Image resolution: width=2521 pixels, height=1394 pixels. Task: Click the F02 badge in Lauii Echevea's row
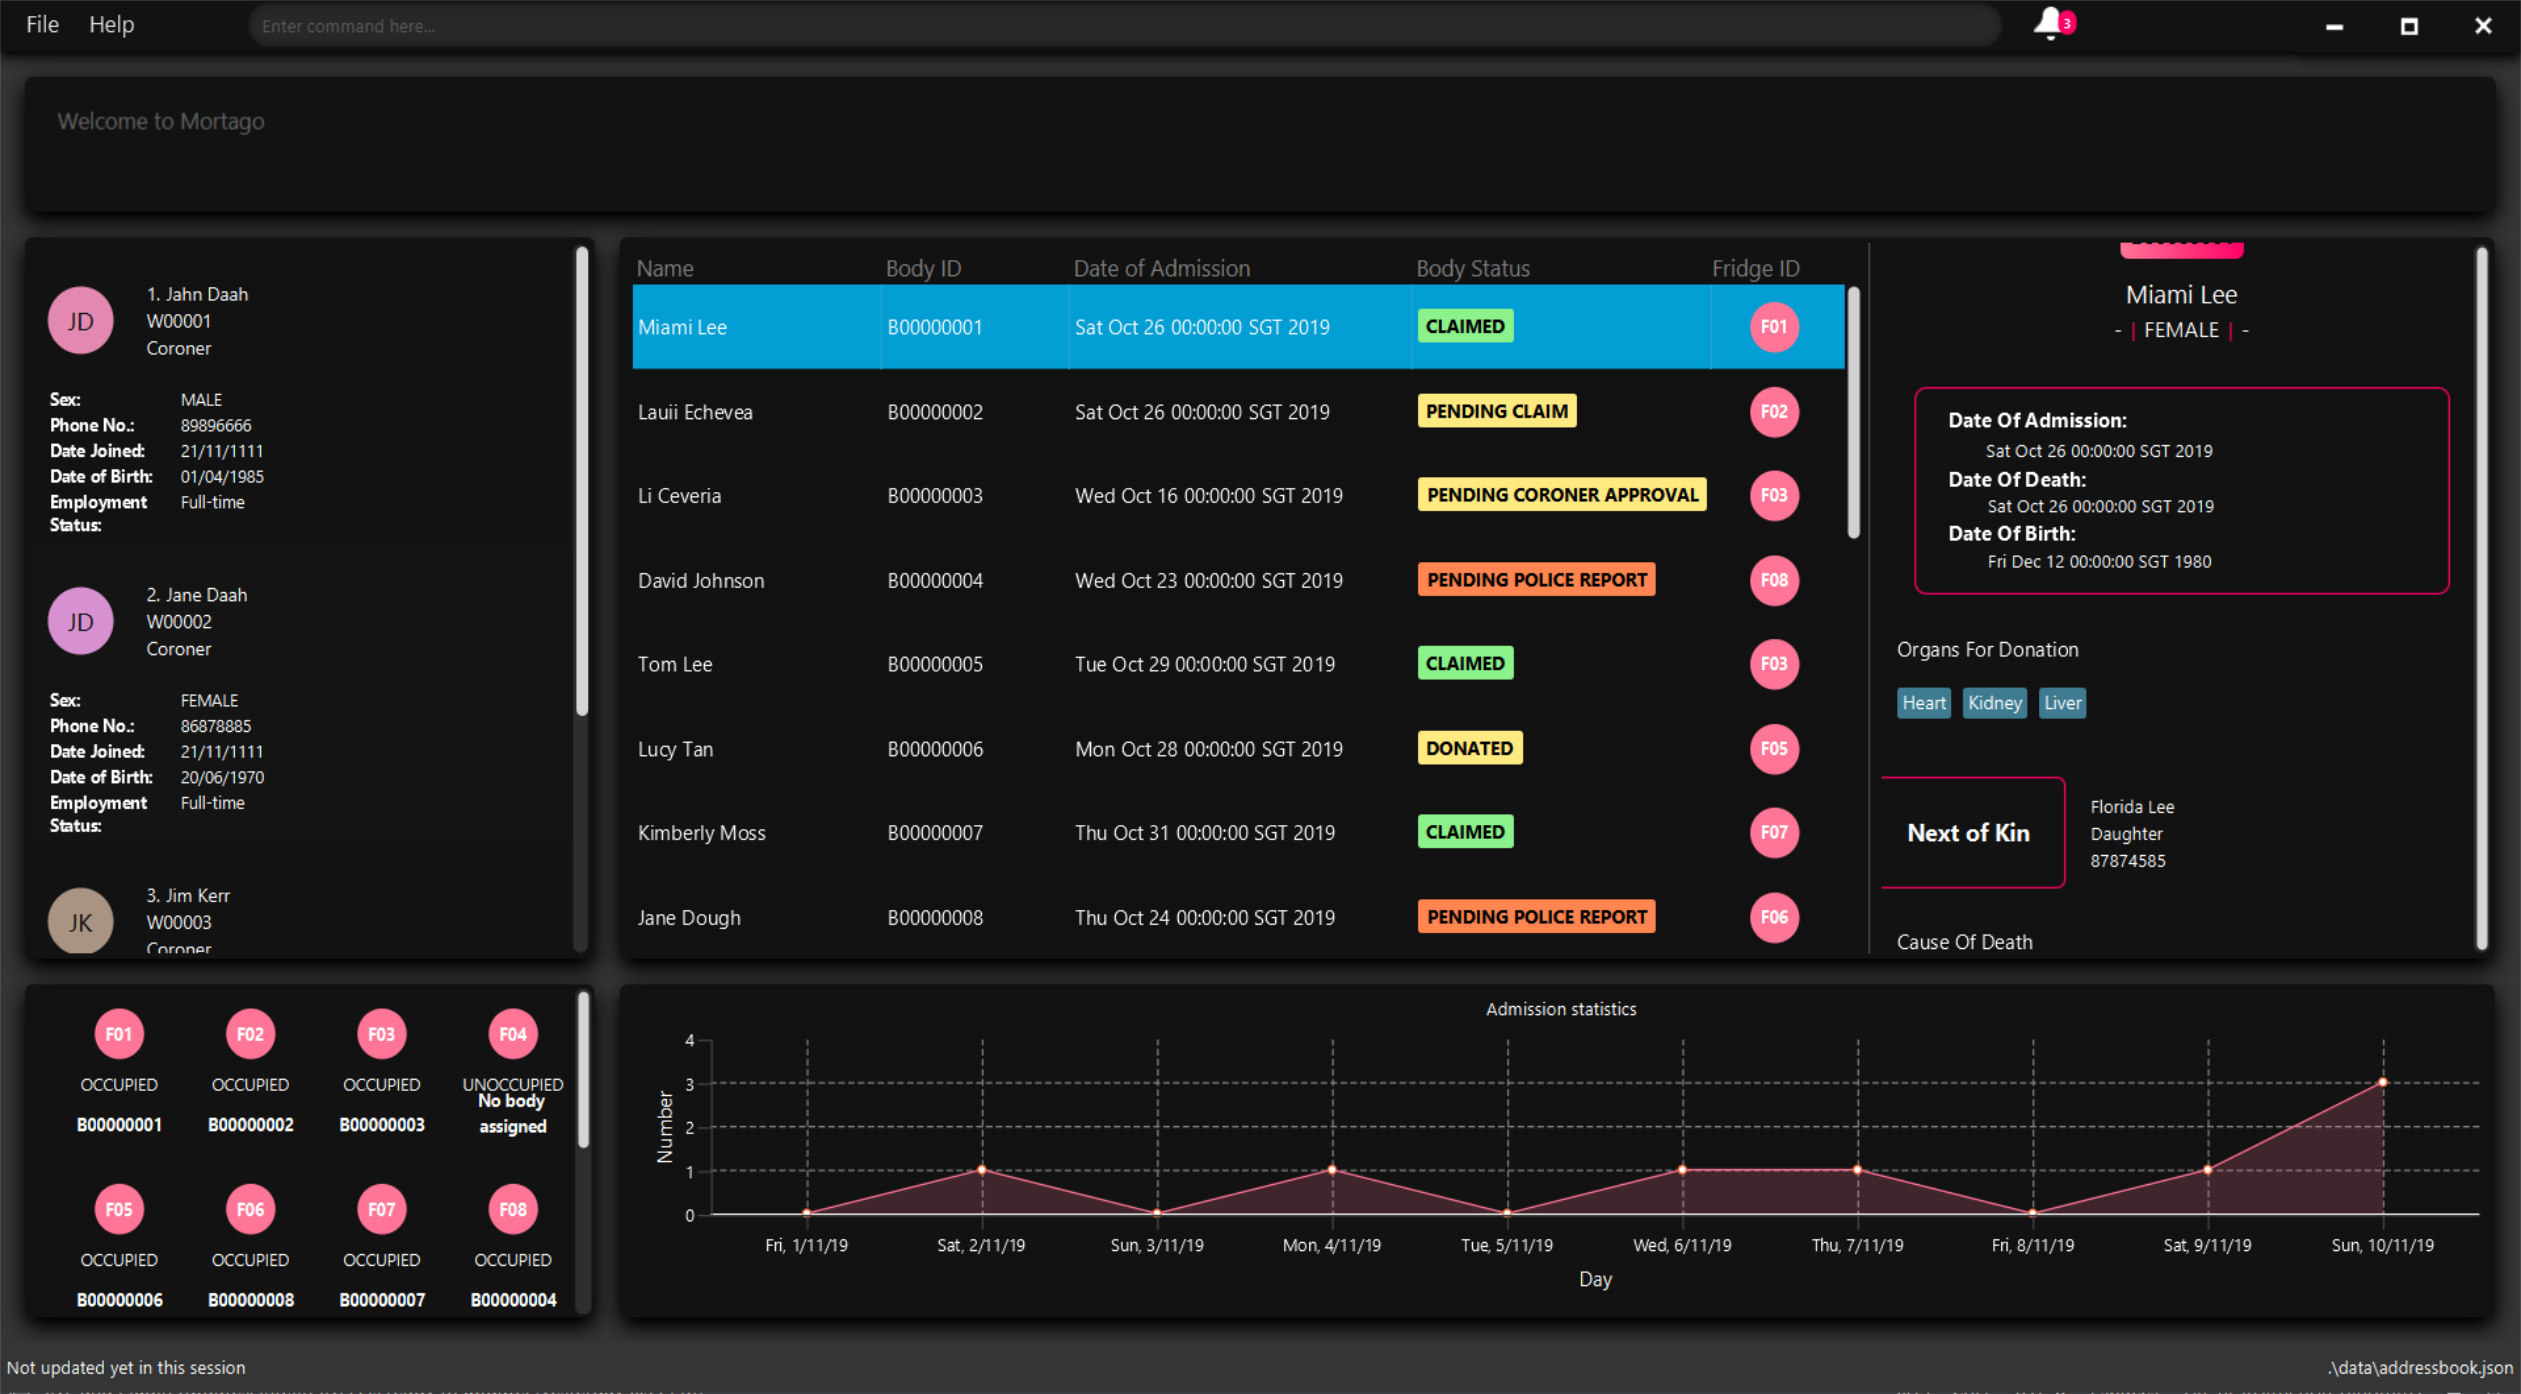1773,412
